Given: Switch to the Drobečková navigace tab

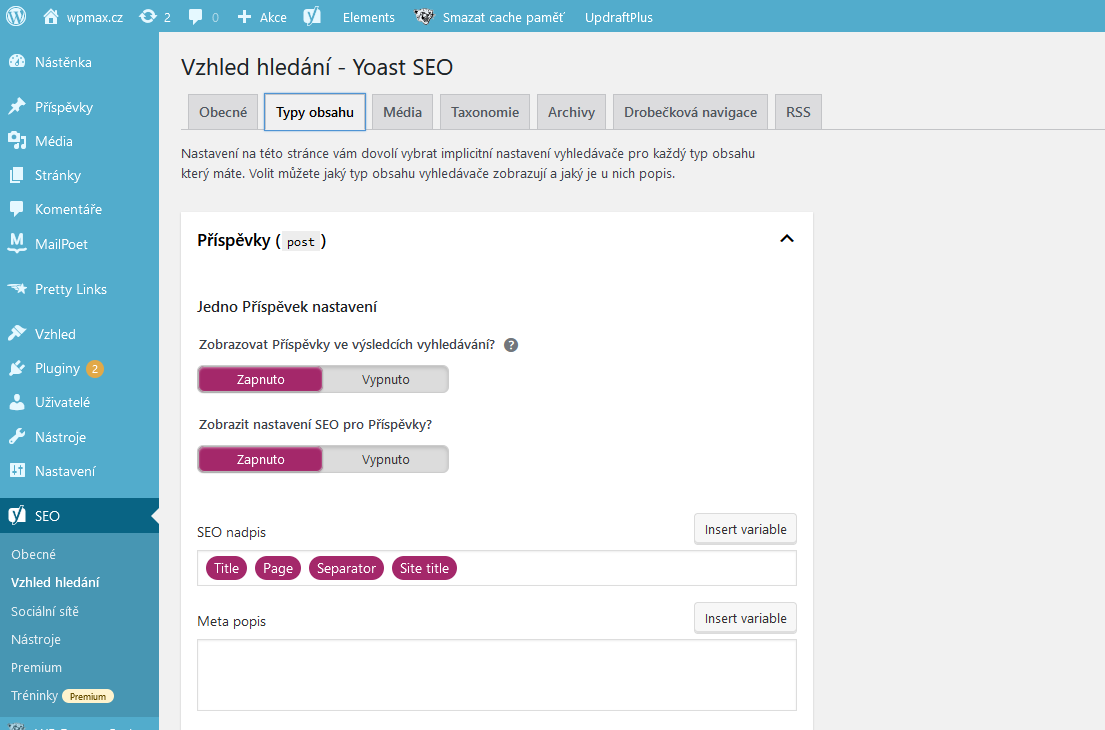Looking at the screenshot, I should pyautogui.click(x=690, y=112).
